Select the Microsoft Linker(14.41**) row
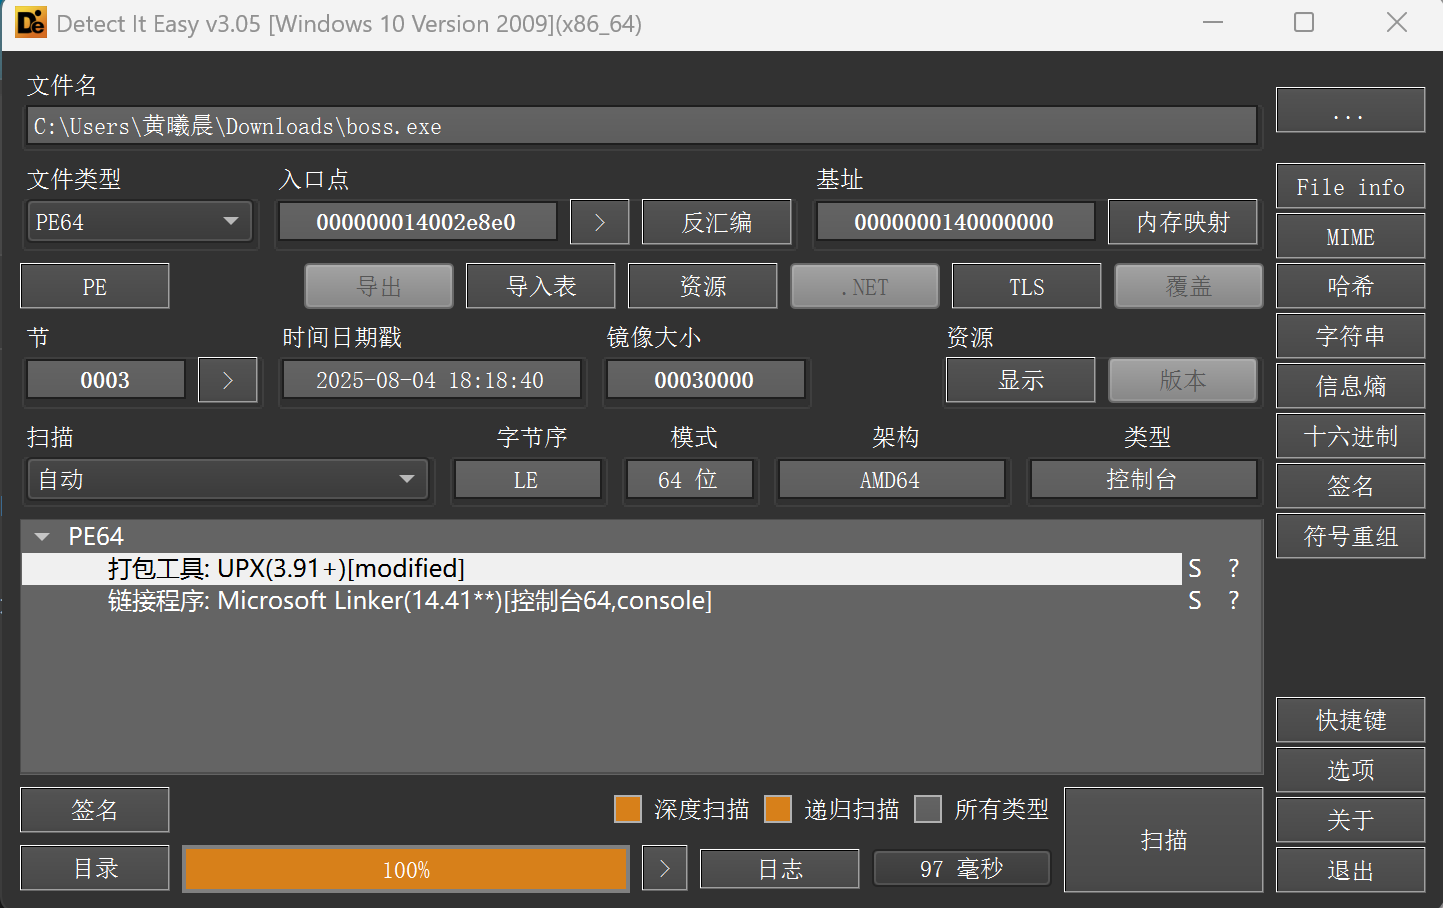This screenshot has height=908, width=1443. click(601, 600)
